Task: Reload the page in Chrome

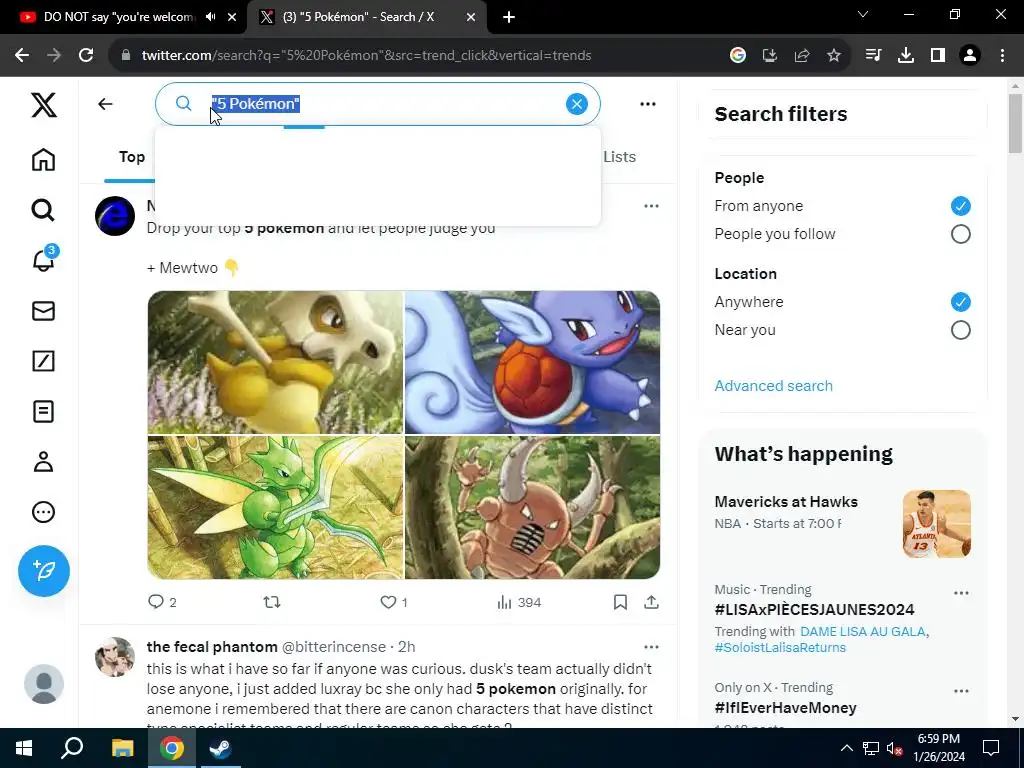Action: (86, 55)
